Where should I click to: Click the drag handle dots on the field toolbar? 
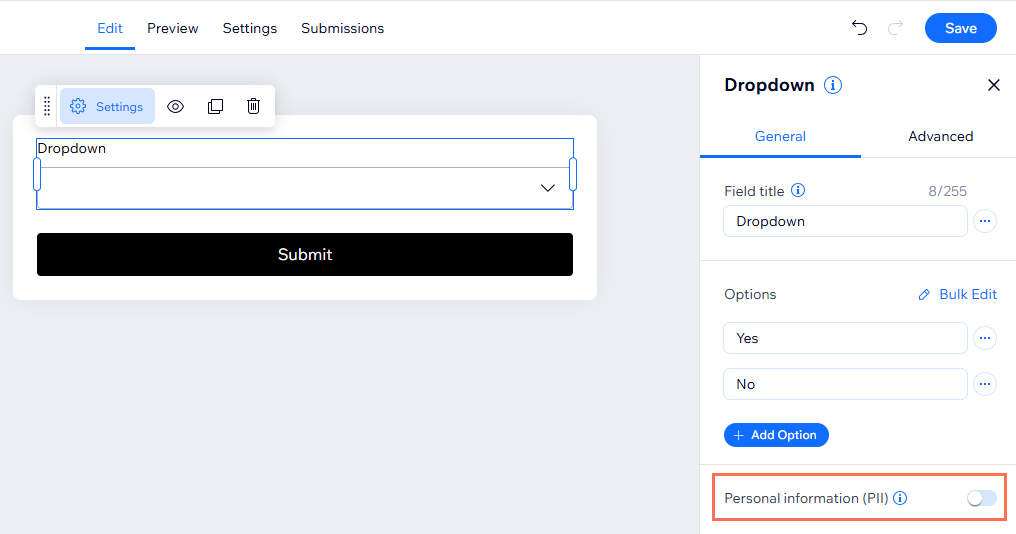47,106
